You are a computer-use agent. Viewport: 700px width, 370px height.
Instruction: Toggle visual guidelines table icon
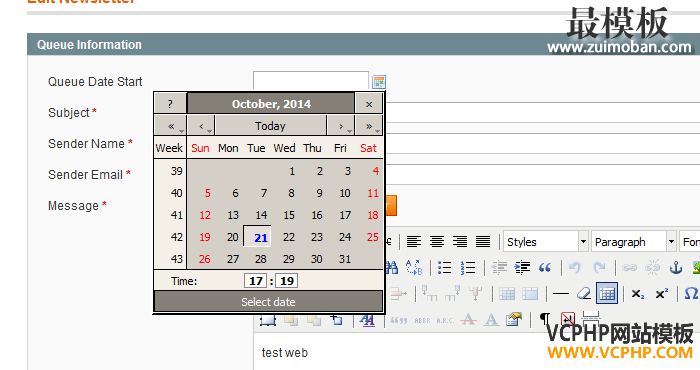pos(607,293)
